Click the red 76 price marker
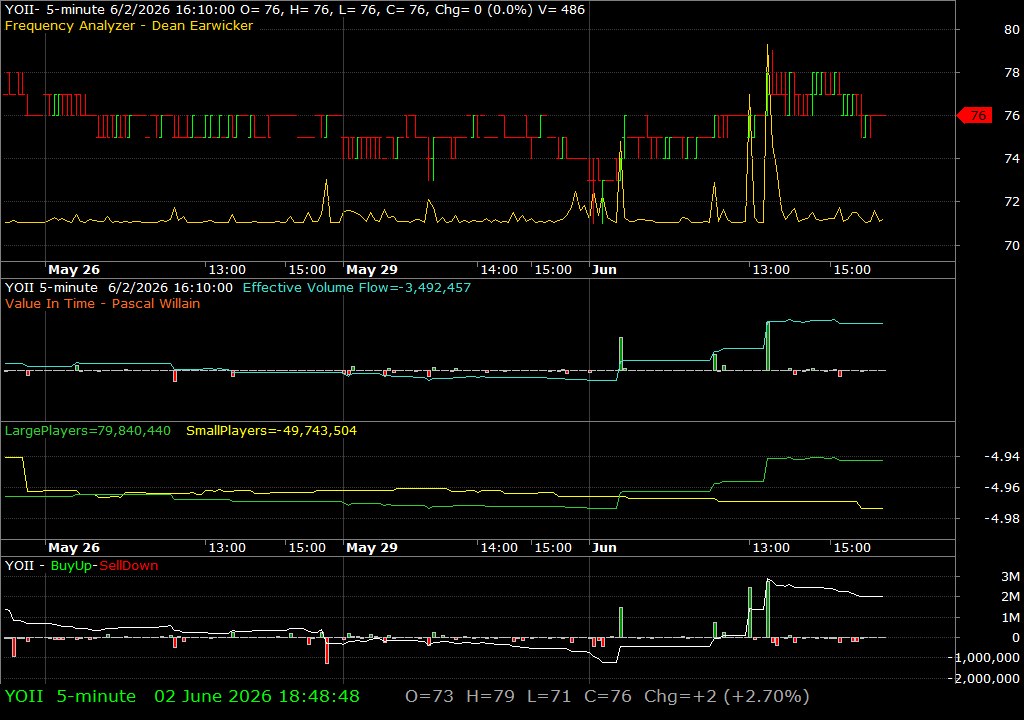This screenshot has height=720, width=1024. [x=974, y=116]
